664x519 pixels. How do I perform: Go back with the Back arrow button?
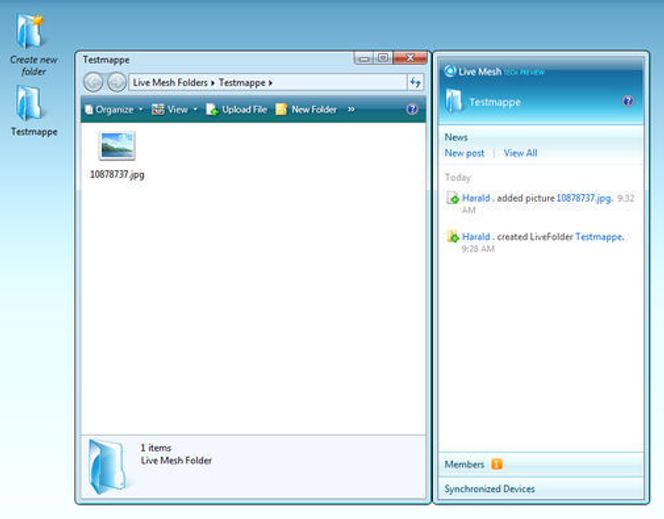[93, 82]
